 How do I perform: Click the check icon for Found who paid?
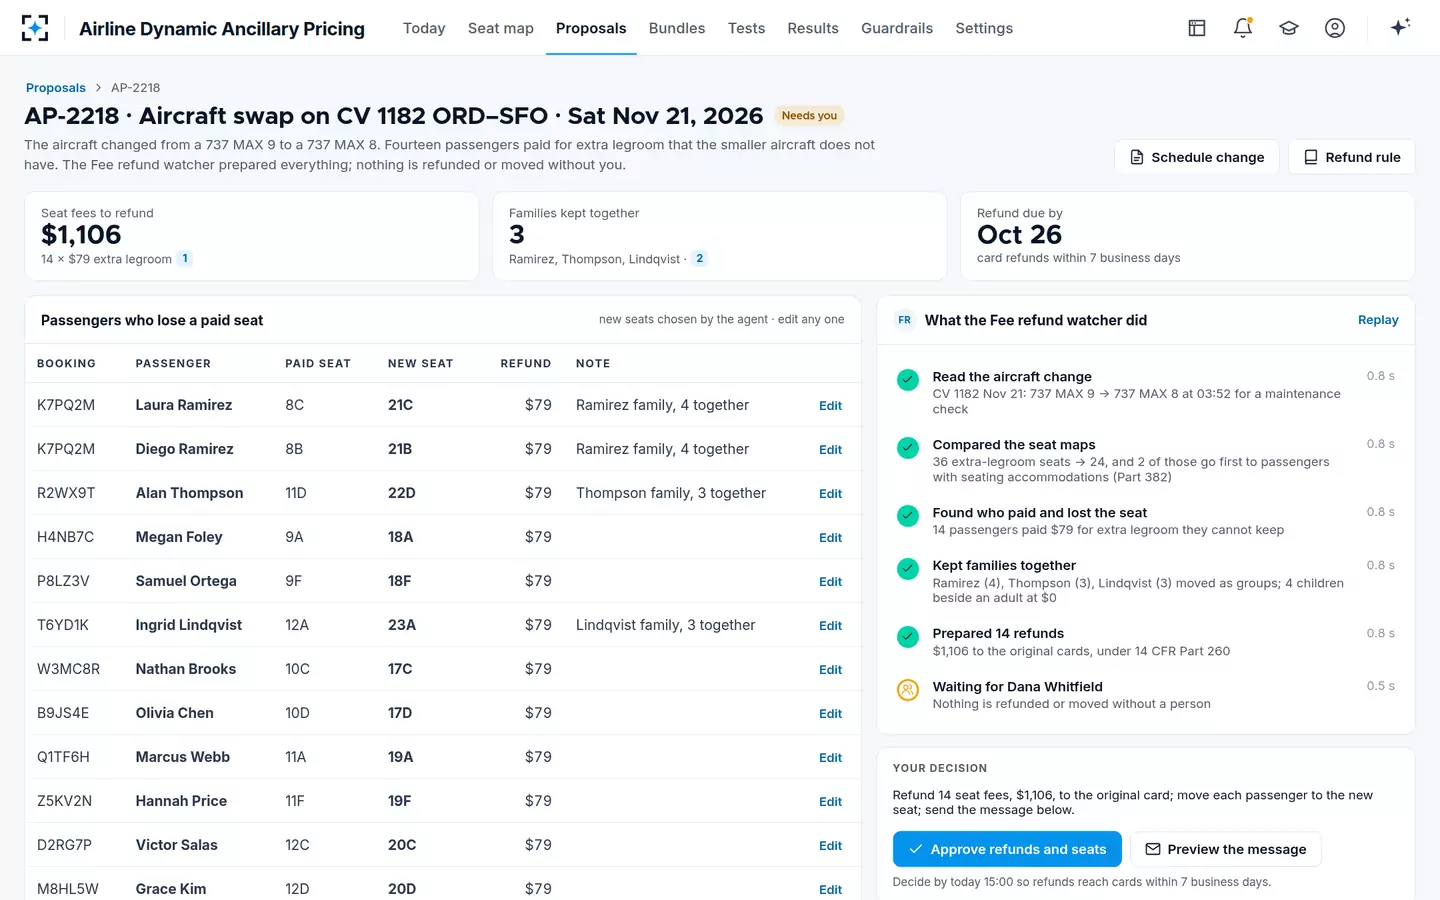(x=908, y=516)
